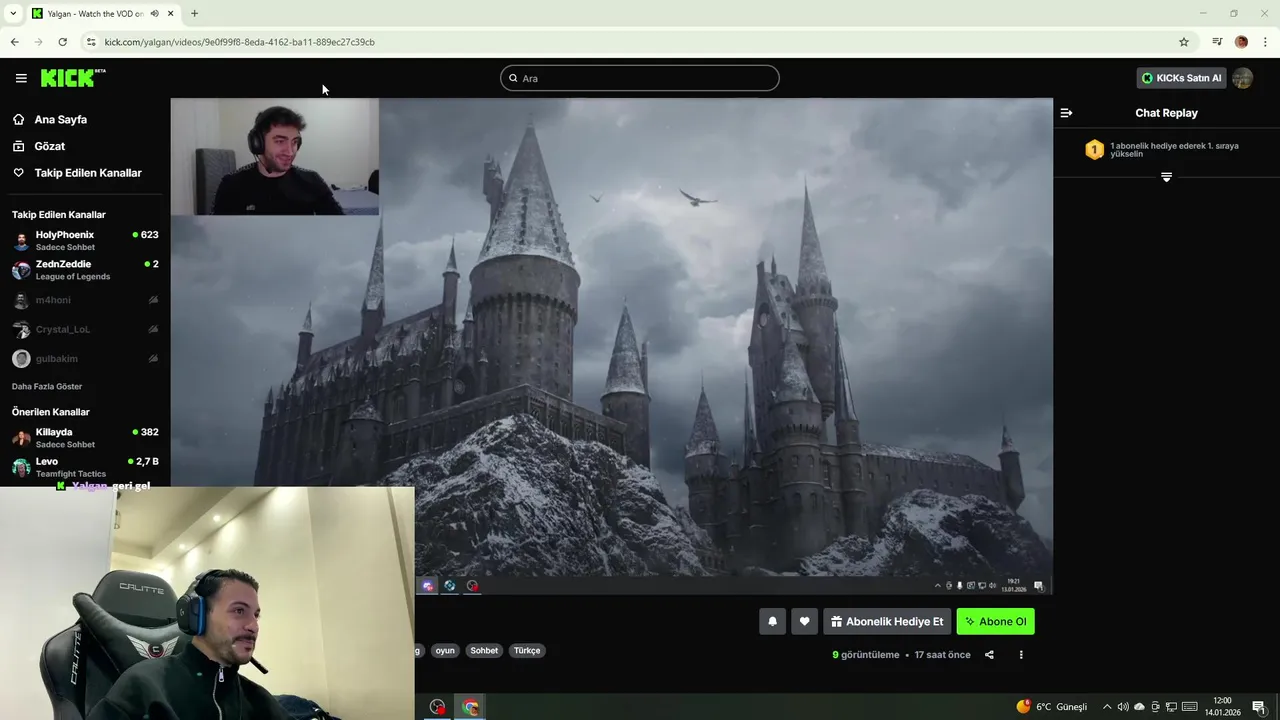
Task: Go forward with the browser forward arrow
Action: click(38, 42)
